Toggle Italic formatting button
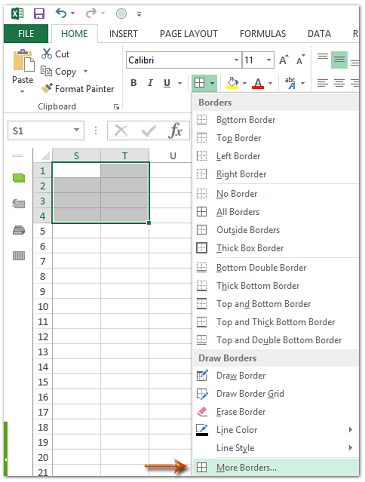Image resolution: width=365 pixels, height=482 pixels. [150, 83]
